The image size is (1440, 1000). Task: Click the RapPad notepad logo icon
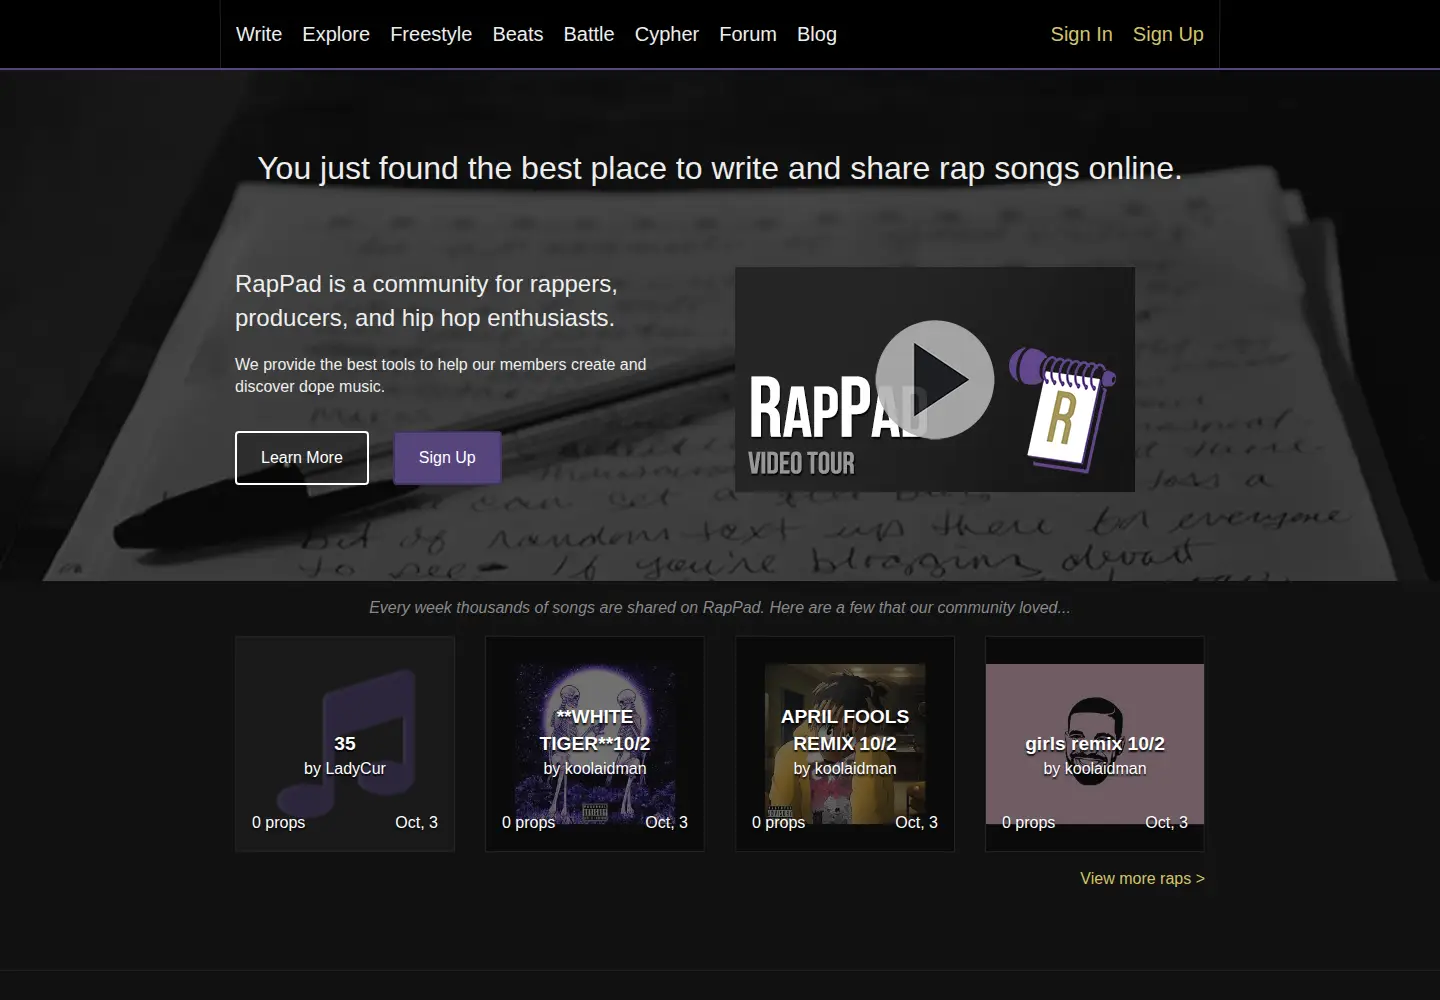pyautogui.click(x=1062, y=410)
